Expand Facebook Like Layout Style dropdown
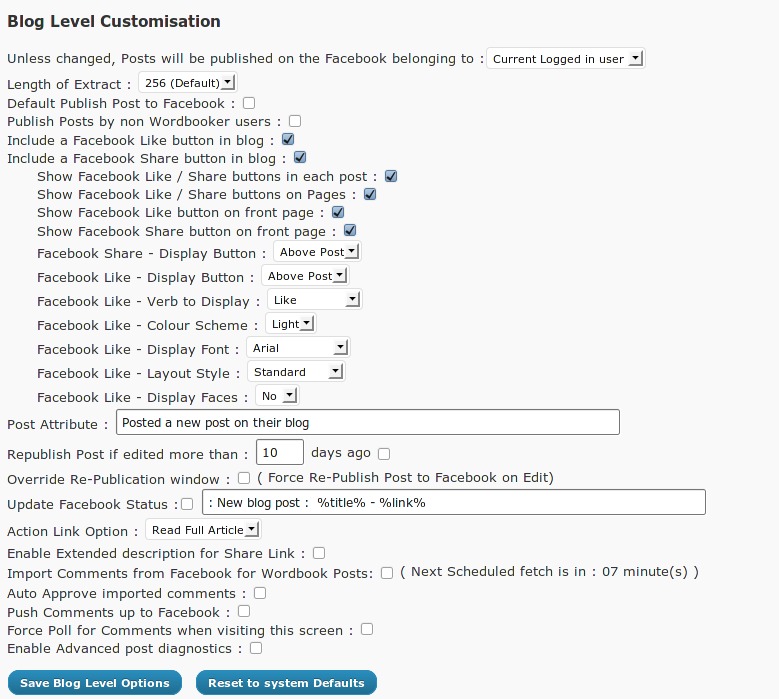The height and width of the screenshot is (699, 779). coord(296,372)
